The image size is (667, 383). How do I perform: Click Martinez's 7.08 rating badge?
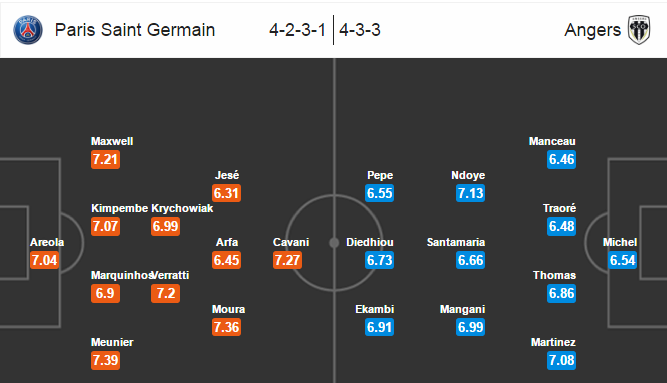[562, 360]
